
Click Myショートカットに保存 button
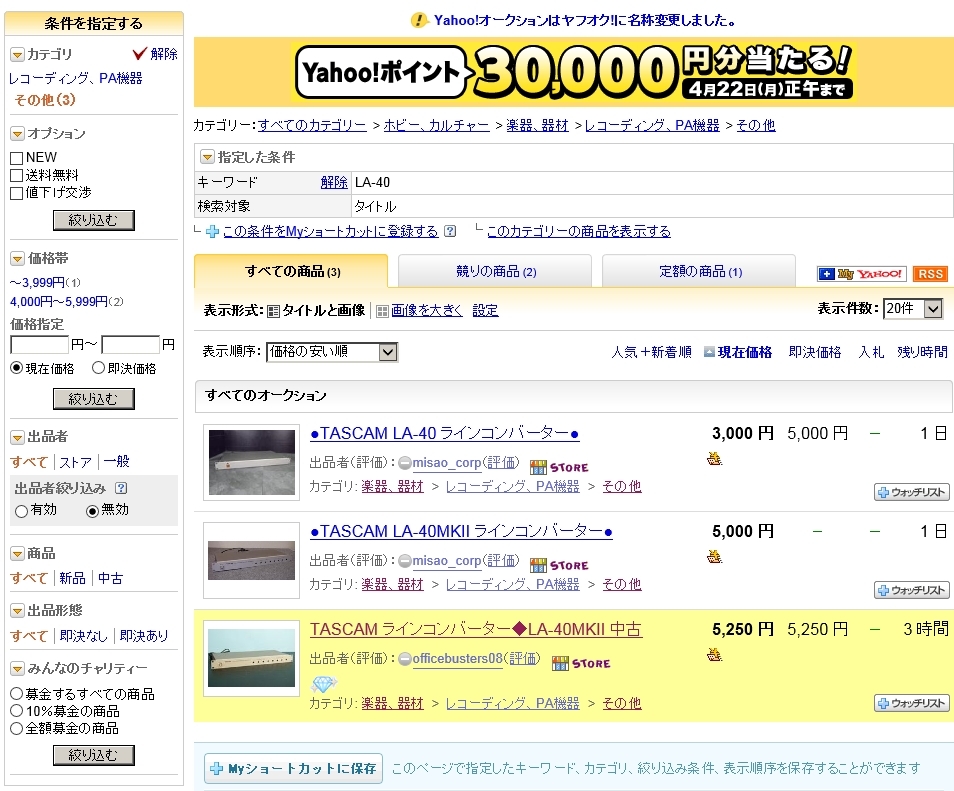click(293, 768)
